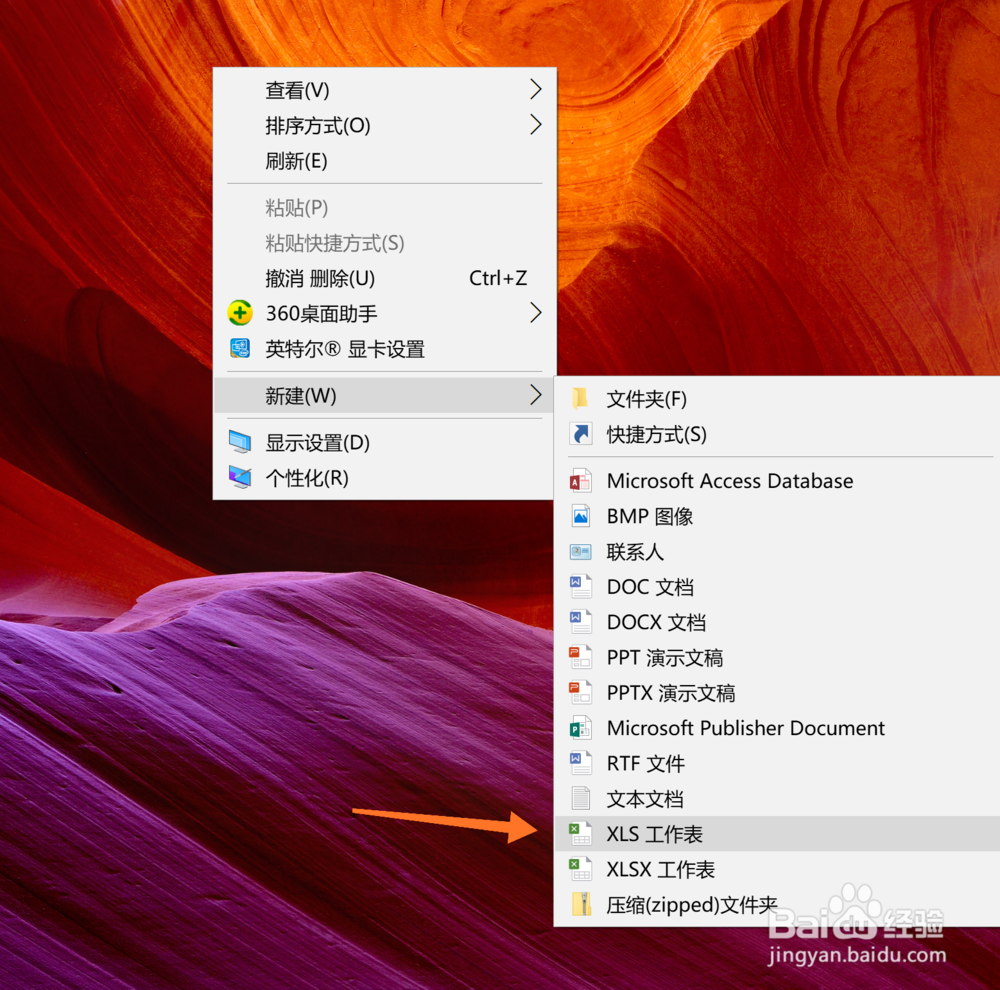
Task: Expand the 新建(W) submenu arrow
Action: [536, 395]
